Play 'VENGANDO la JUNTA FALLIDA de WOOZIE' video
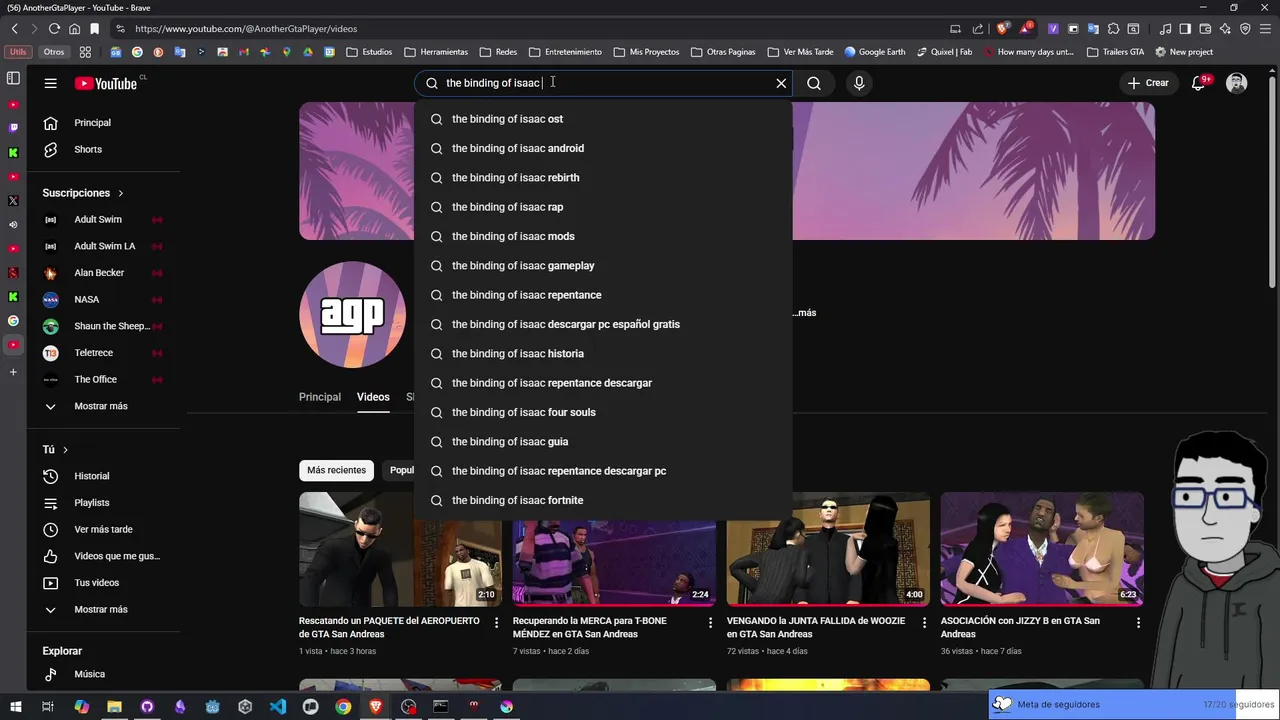Image resolution: width=1280 pixels, height=720 pixels. [x=828, y=549]
